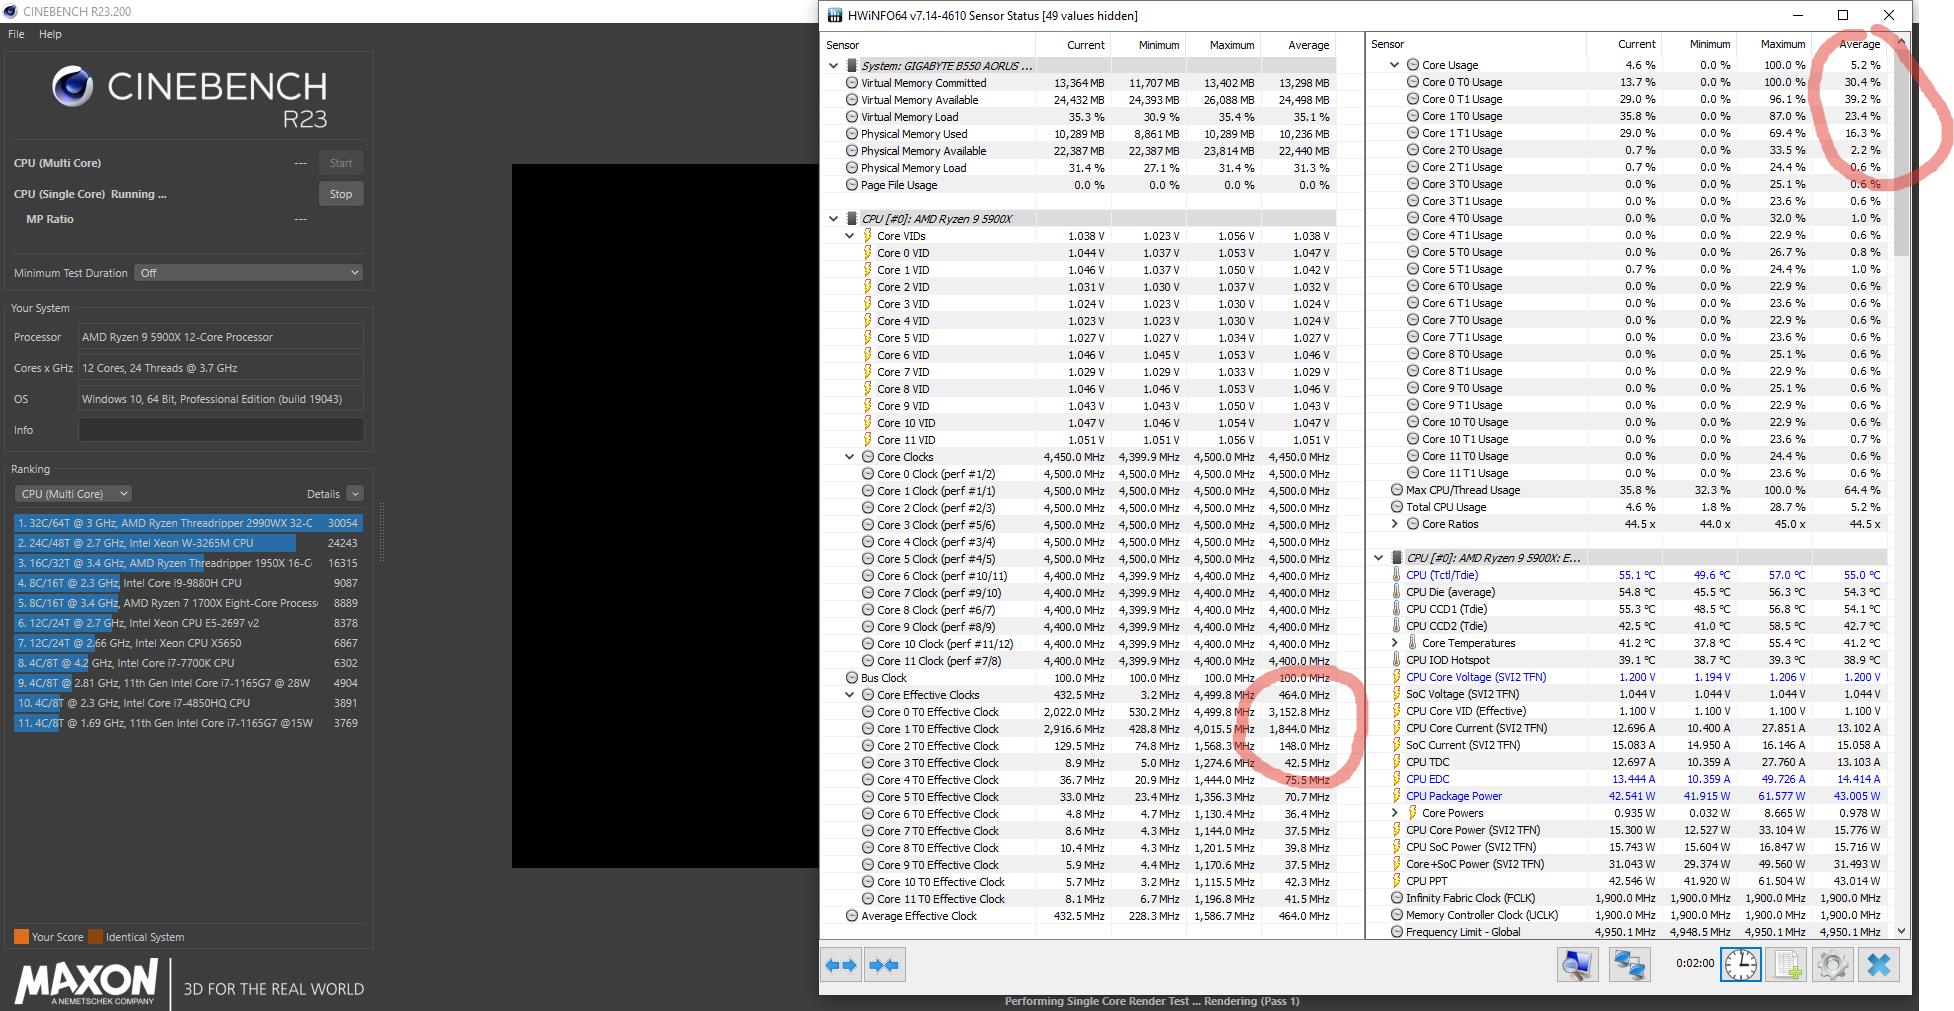Collapse the CPU [#0]: AMD Ryzen 9 5900X group
This screenshot has height=1011, width=1954.
pyautogui.click(x=833, y=219)
